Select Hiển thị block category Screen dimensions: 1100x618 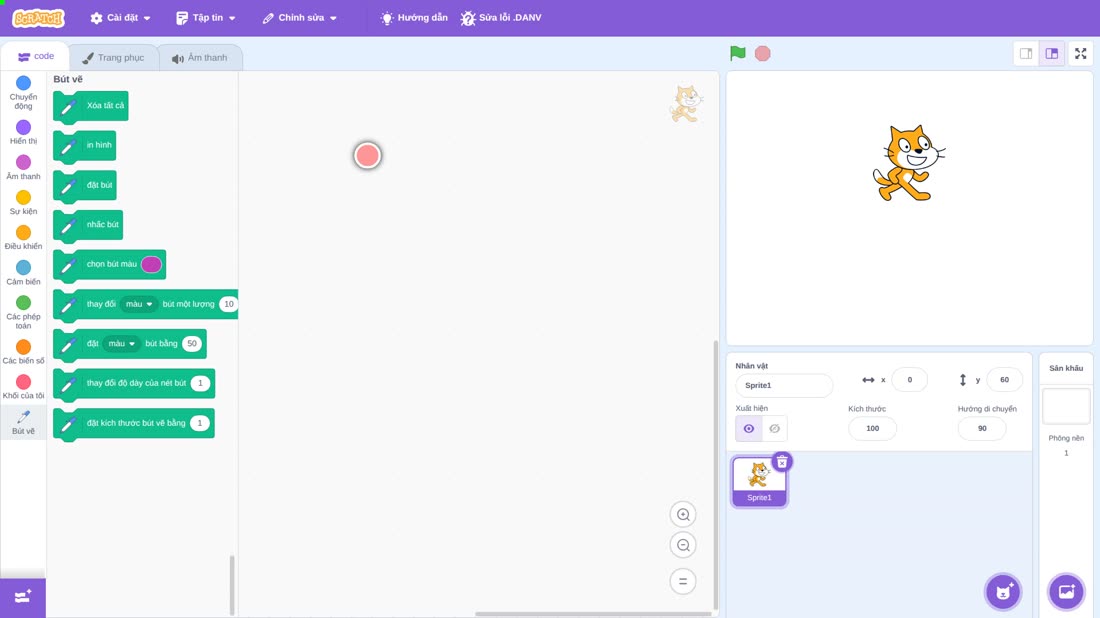coord(23,132)
